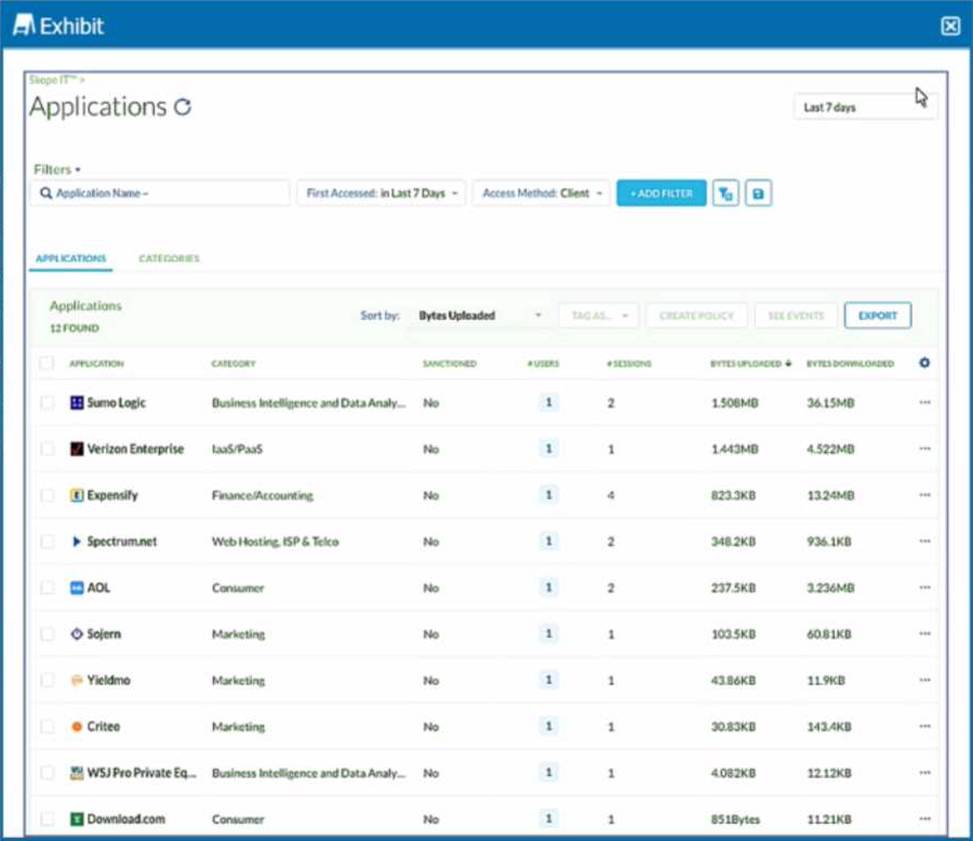Check the Spectrum.net row checkbox
Image resolution: width=973 pixels, height=841 pixels.
pyautogui.click(x=47, y=541)
